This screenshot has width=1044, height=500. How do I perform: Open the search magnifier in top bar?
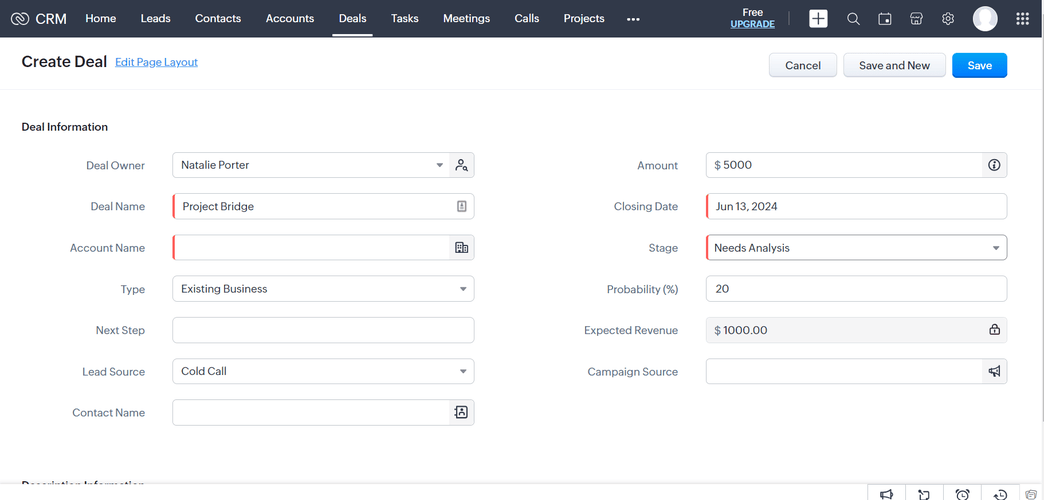[853, 19]
